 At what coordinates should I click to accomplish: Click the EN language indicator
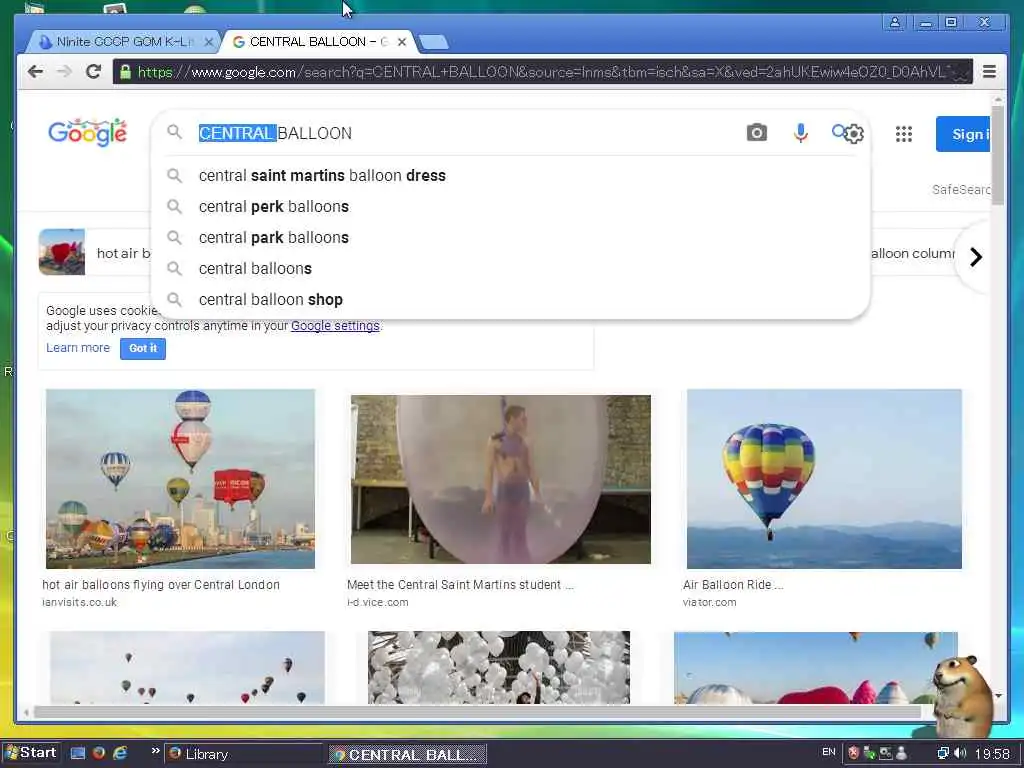coord(829,752)
